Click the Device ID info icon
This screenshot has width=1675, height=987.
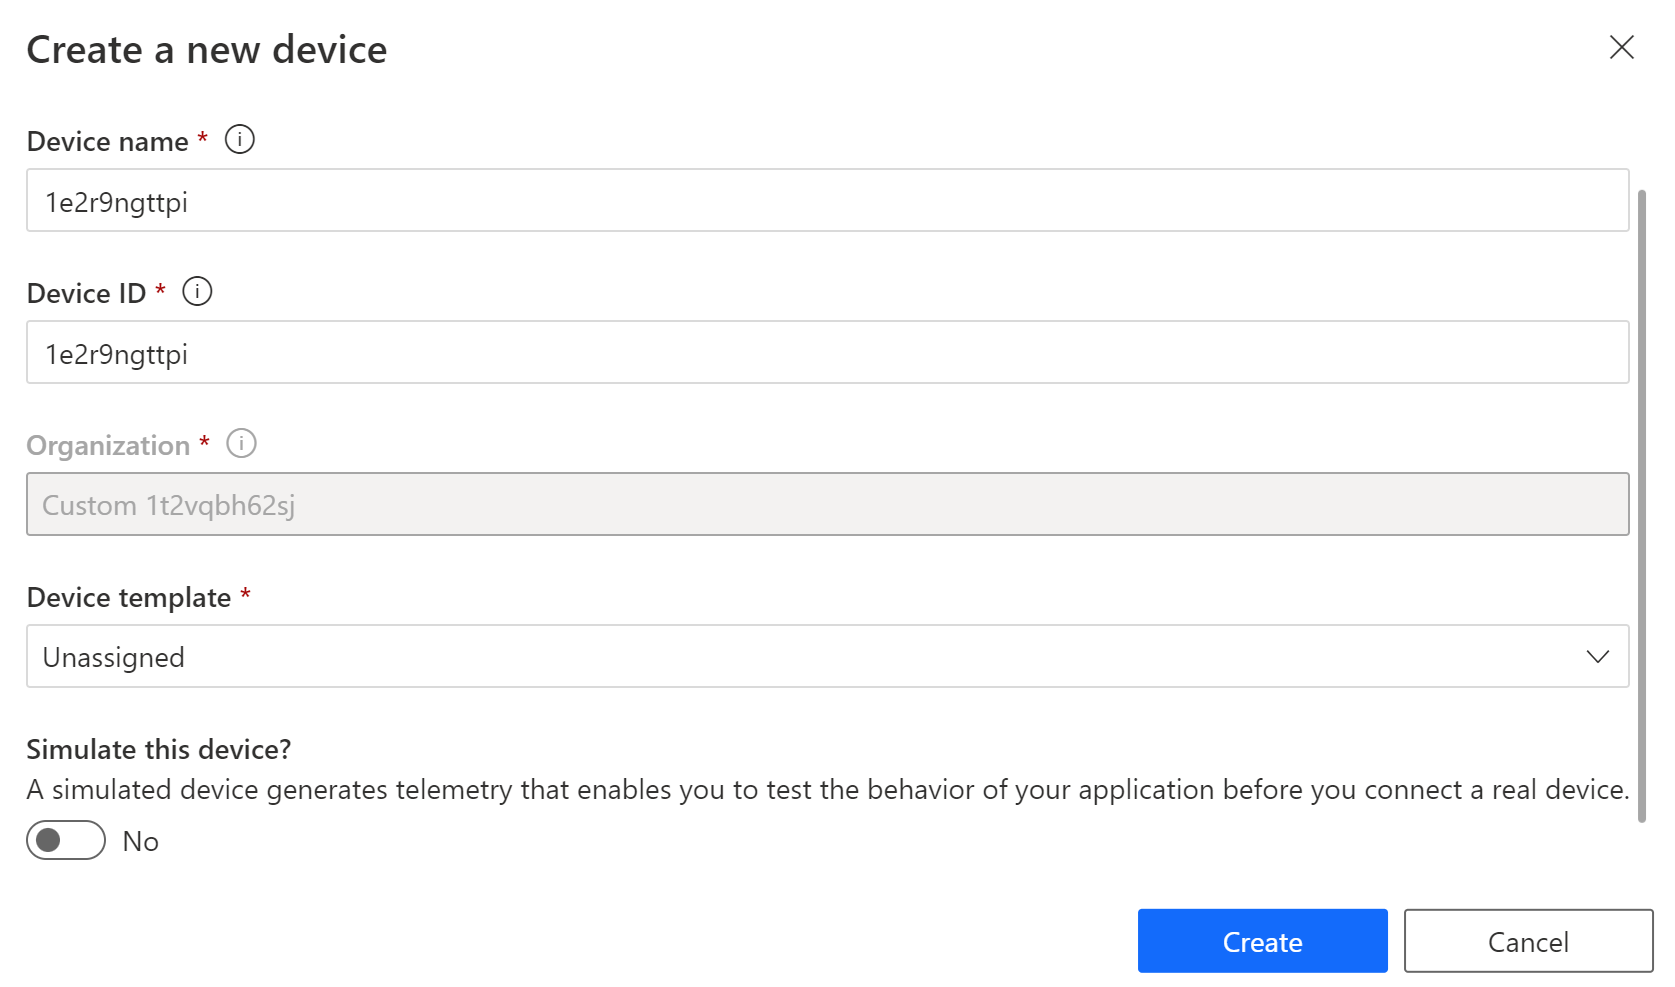pyautogui.click(x=197, y=291)
